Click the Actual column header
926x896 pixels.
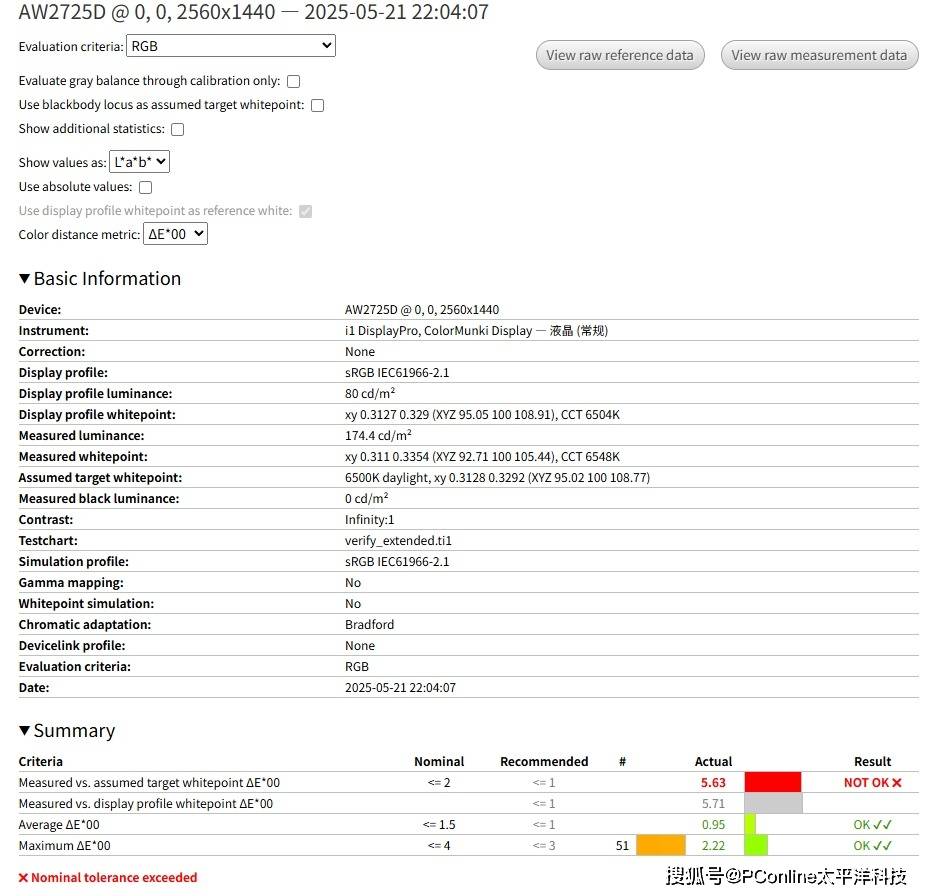point(713,761)
